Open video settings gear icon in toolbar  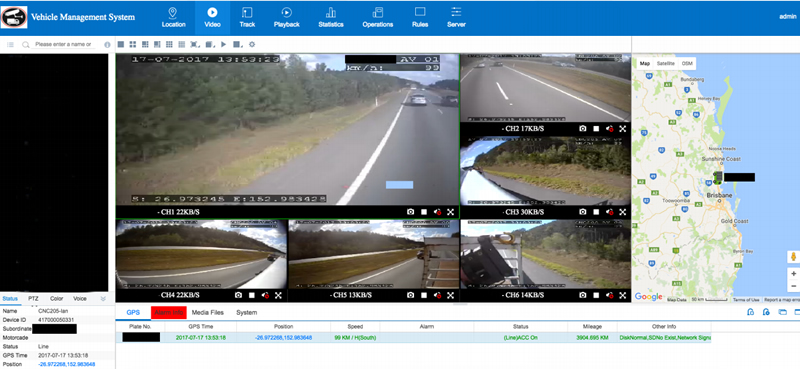click(x=252, y=44)
